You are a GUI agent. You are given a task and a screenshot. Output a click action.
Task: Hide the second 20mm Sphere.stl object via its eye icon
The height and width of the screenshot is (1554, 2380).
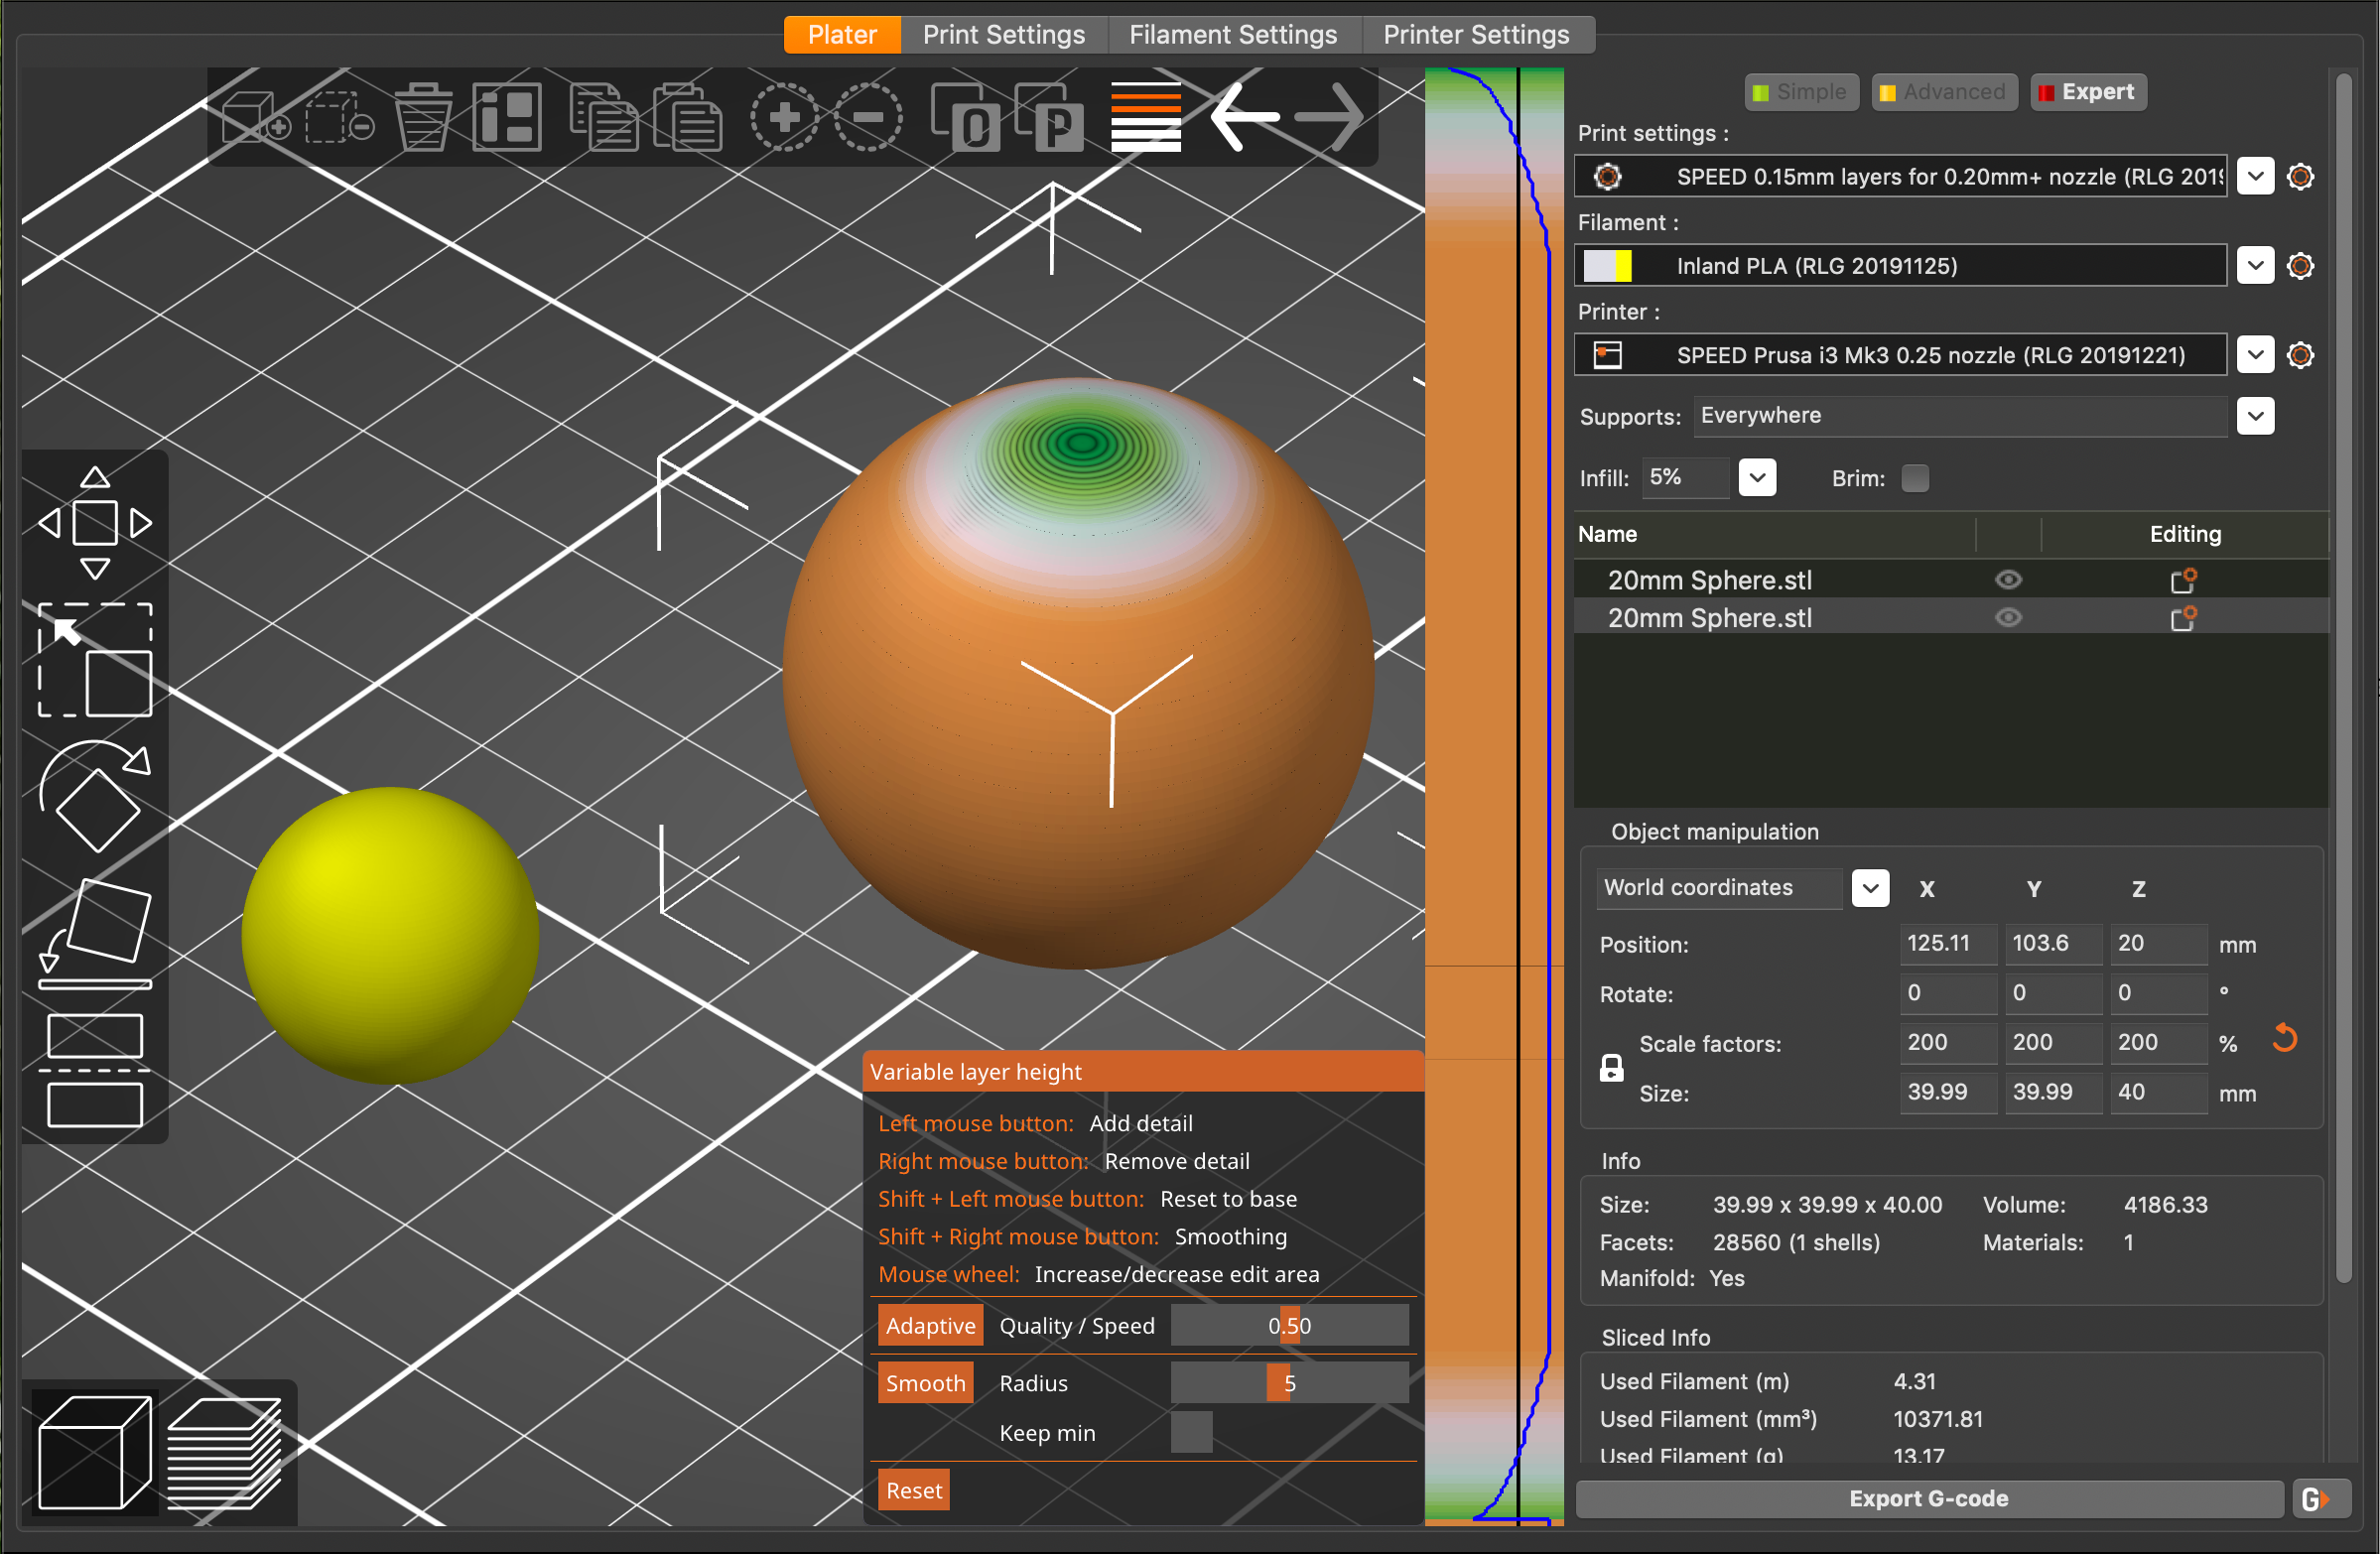[2008, 618]
